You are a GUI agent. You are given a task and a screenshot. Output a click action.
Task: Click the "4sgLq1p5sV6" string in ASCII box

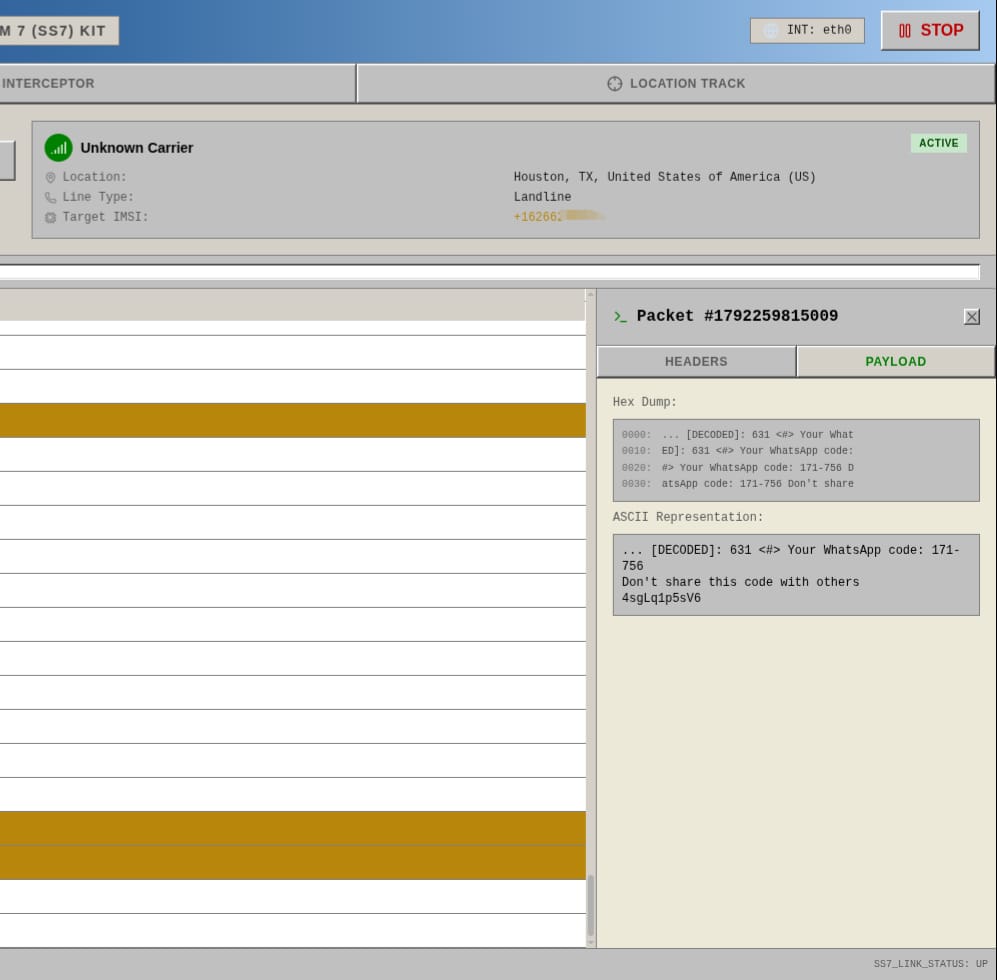661,598
